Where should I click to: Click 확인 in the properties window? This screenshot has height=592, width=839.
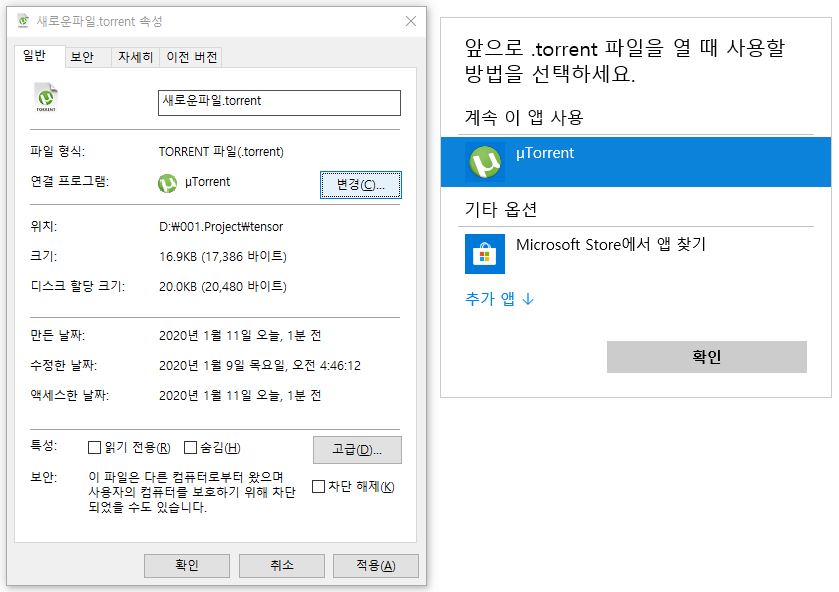pyautogui.click(x=187, y=566)
